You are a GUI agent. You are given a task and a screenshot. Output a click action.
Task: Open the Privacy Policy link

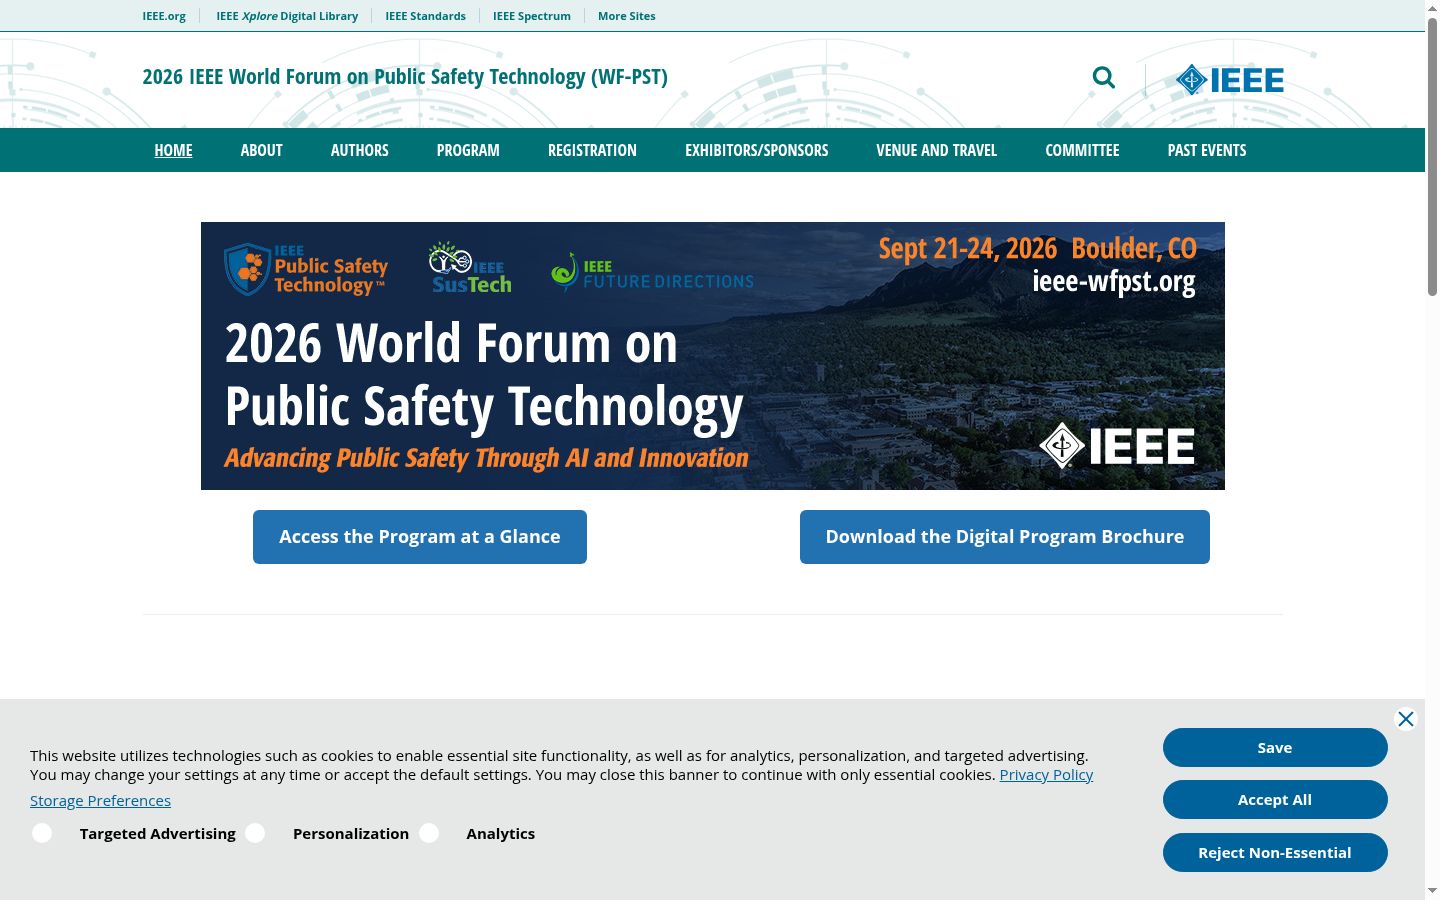1046,775
